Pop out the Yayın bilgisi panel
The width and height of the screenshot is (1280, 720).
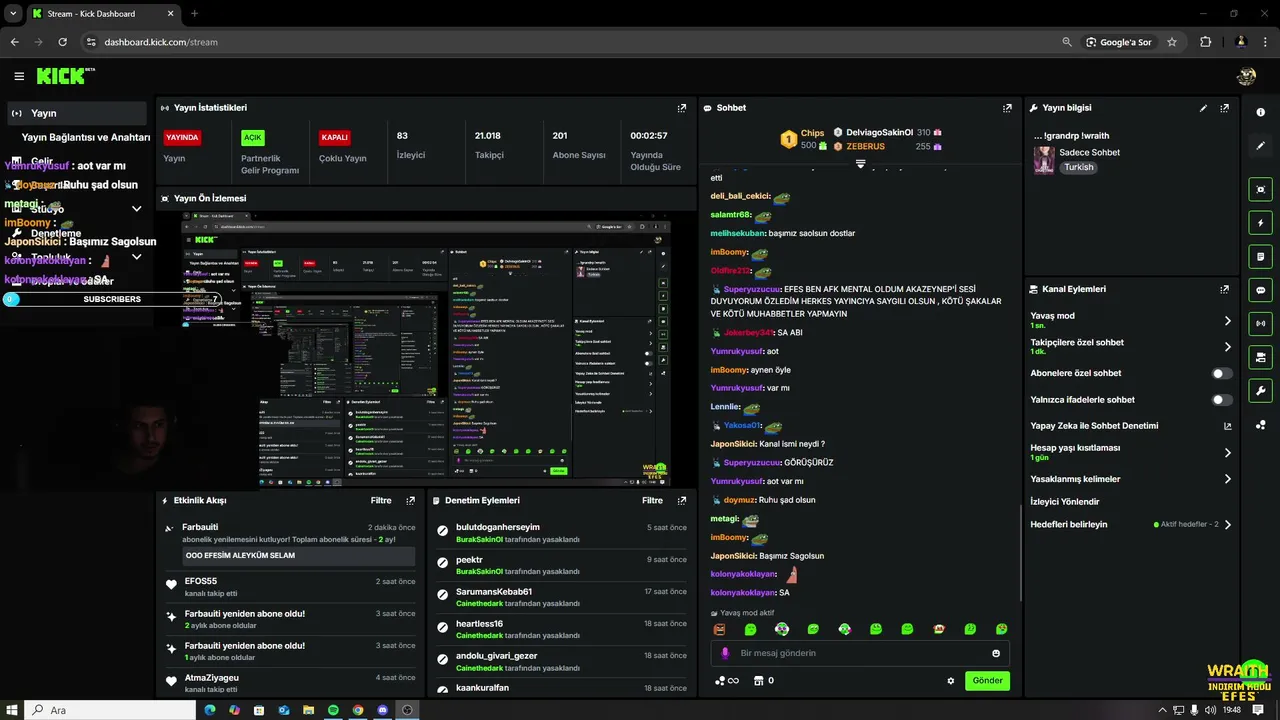click(1224, 108)
